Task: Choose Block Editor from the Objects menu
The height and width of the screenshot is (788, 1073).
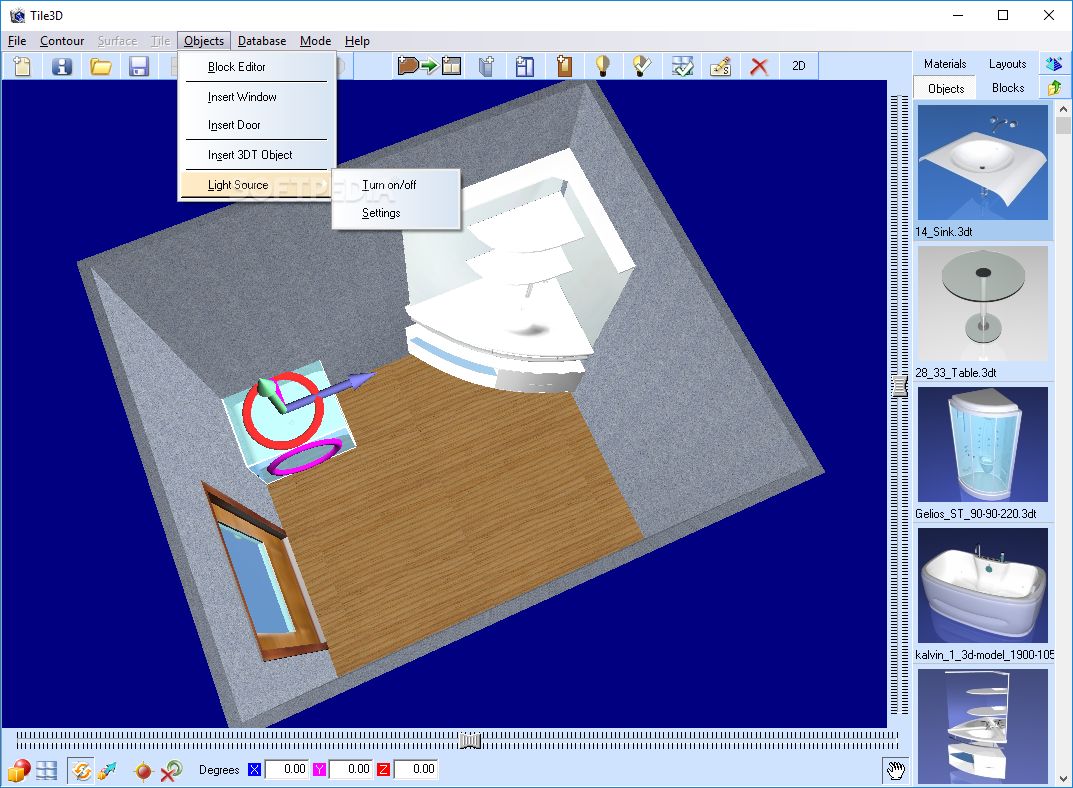Action: 237,67
